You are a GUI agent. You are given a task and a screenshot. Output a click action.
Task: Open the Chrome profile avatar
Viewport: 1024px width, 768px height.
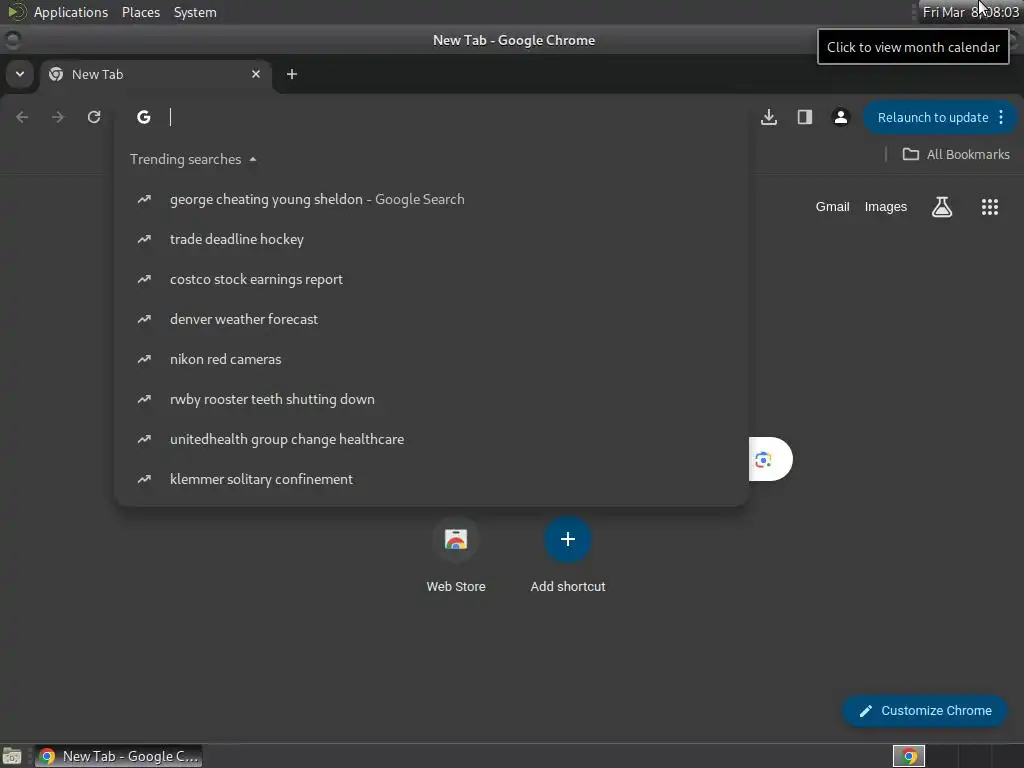[x=840, y=117]
